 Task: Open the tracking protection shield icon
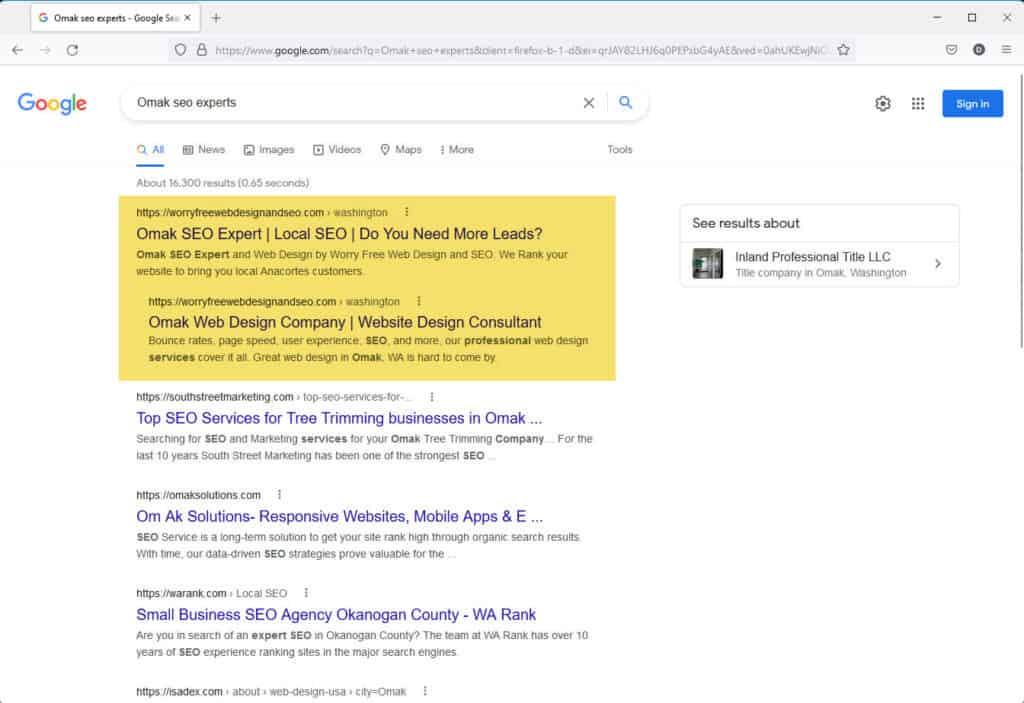pyautogui.click(x=180, y=50)
